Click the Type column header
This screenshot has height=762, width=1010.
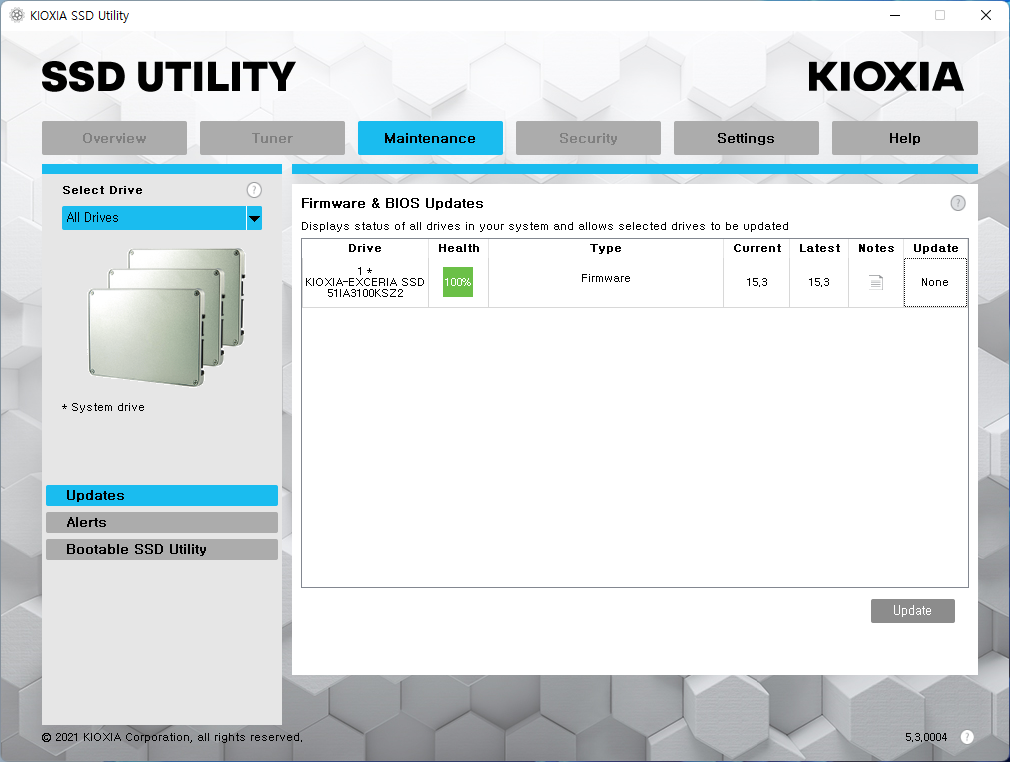click(605, 248)
